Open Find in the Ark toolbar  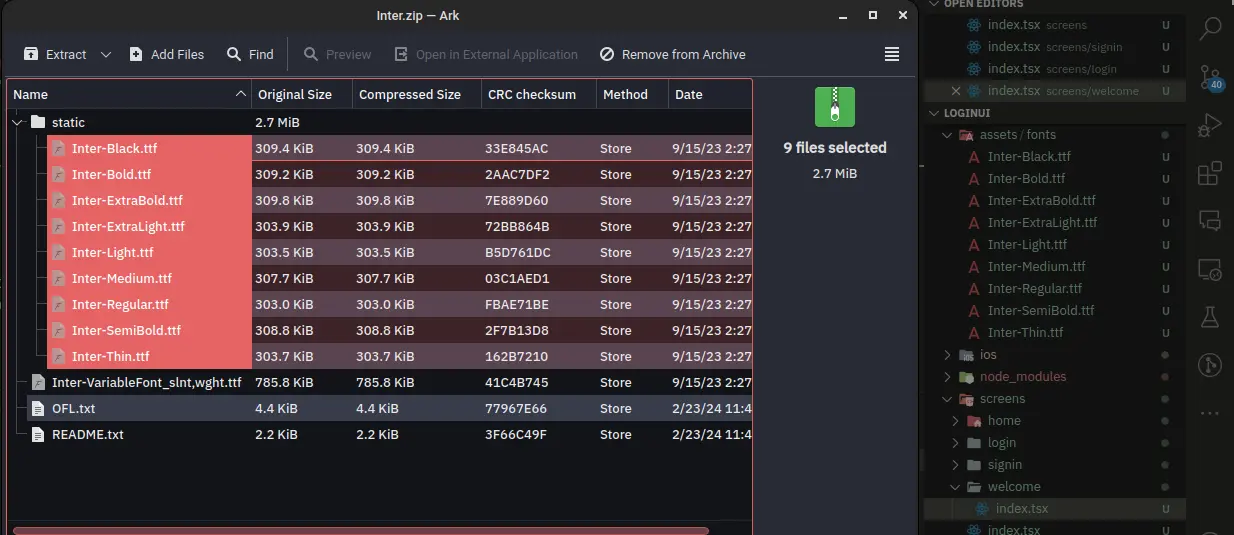(250, 54)
